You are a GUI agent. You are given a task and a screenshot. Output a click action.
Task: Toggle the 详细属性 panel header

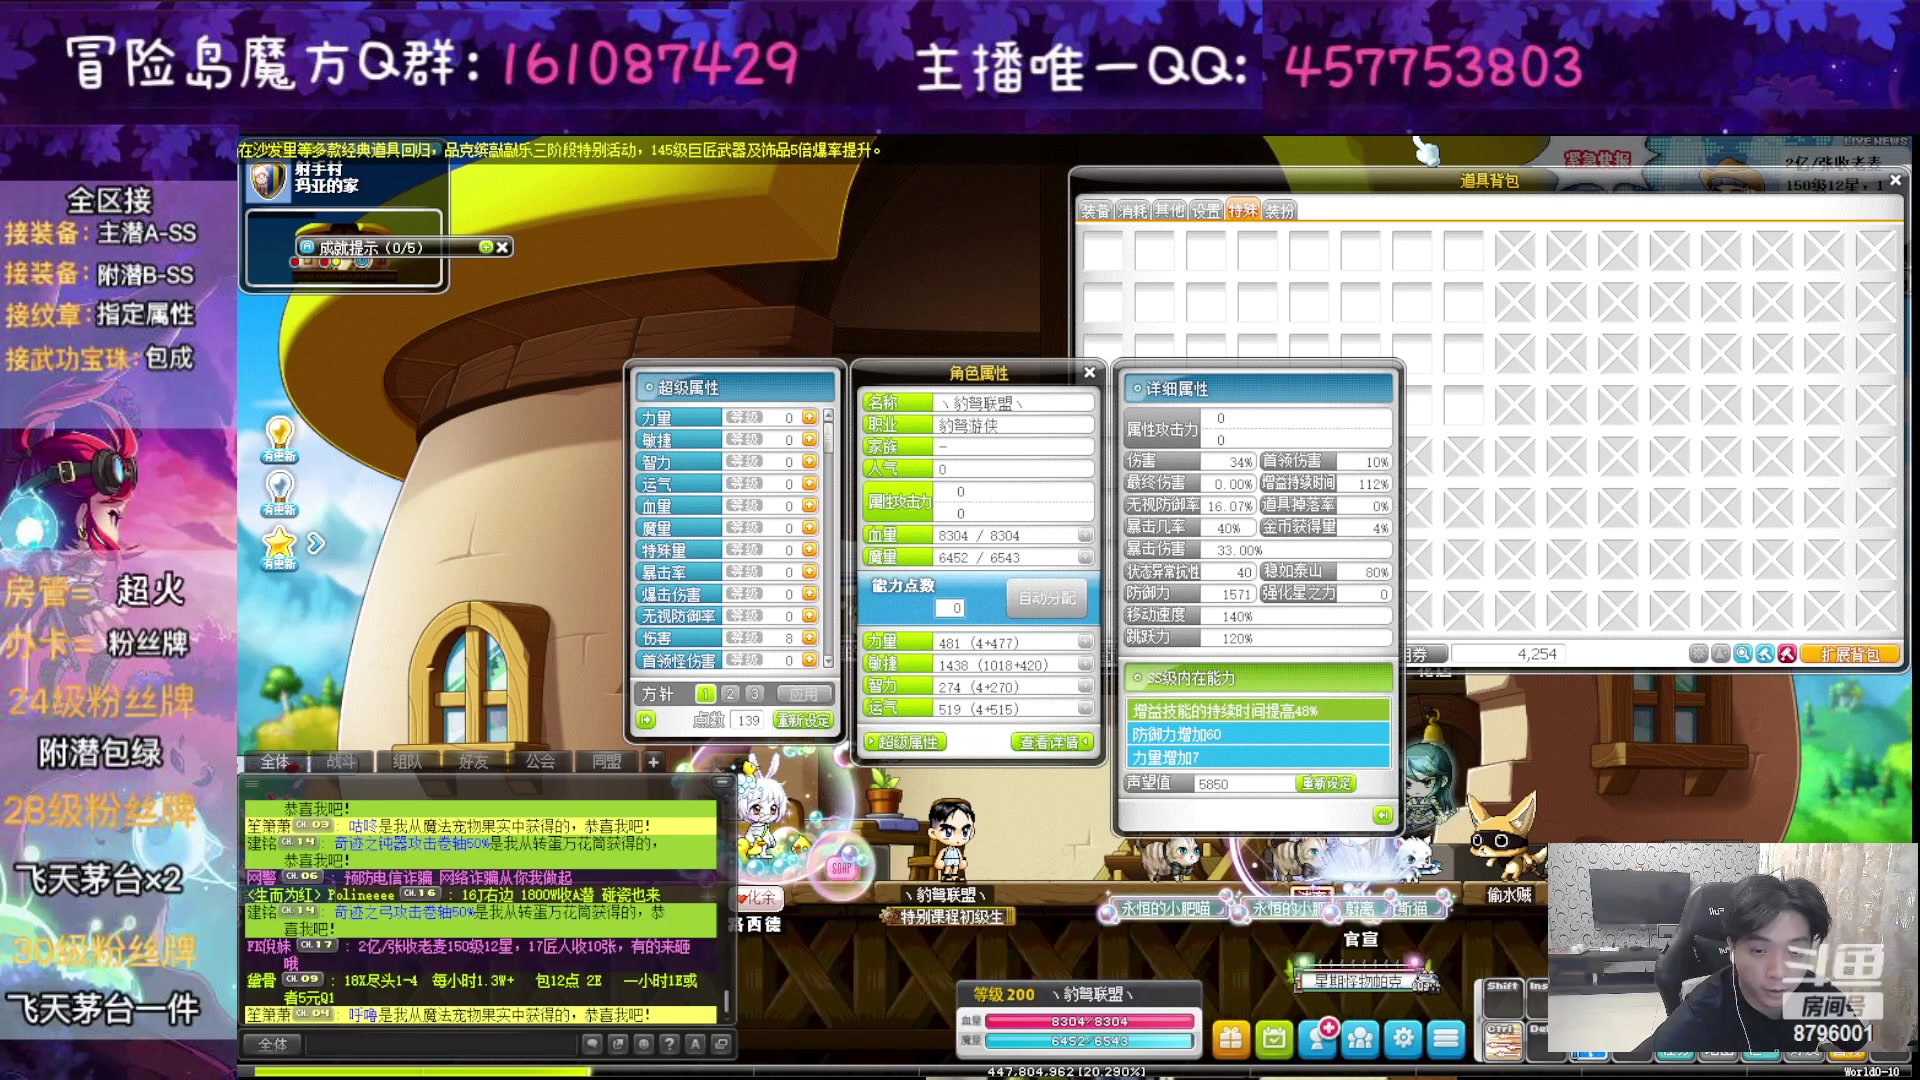[x=1258, y=389]
